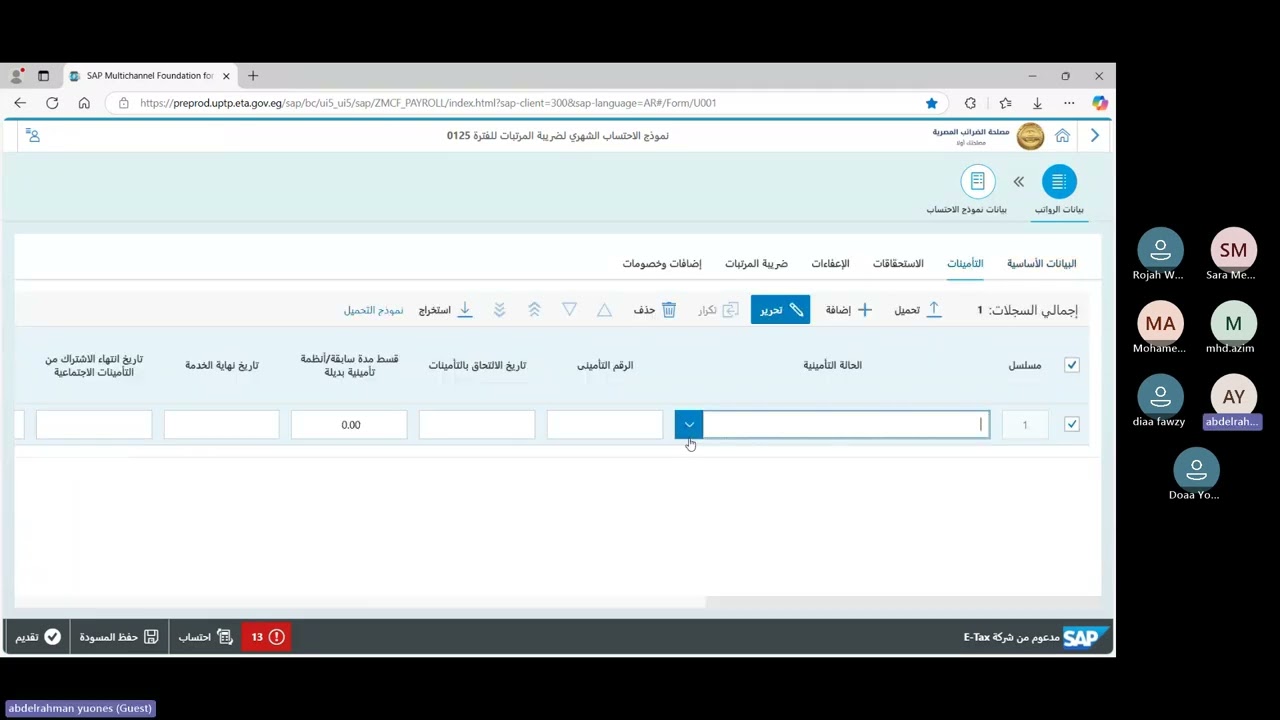Click the تاريخ الالتحاق بالتأمينات input field
1280x720 pixels.
point(477,425)
